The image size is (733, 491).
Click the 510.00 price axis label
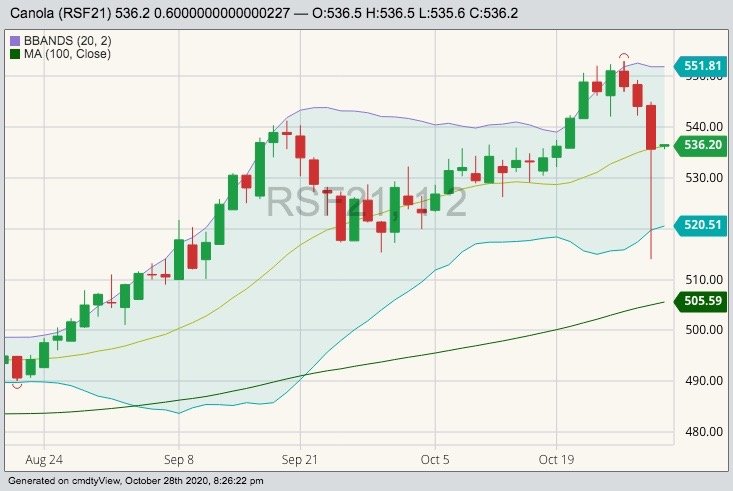(x=704, y=280)
